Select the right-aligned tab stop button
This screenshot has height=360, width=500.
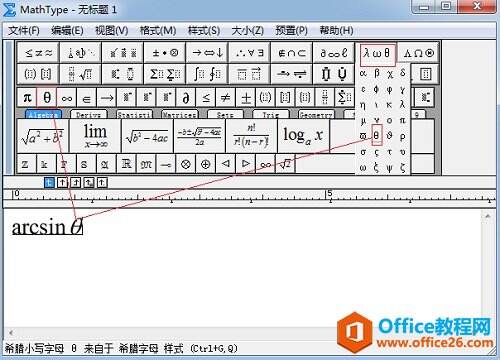point(76,182)
